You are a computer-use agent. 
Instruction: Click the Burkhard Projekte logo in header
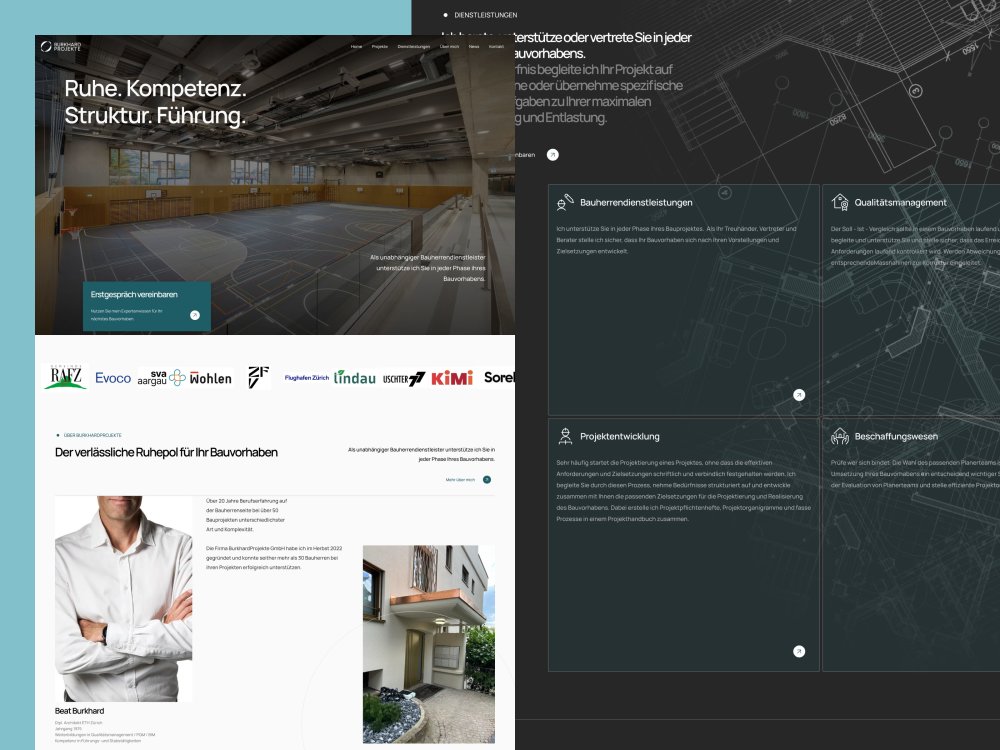(61, 47)
